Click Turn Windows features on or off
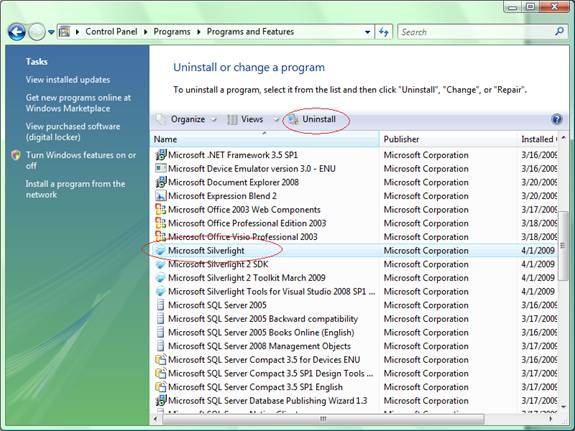Screen dimensions: 575x431 click(x=81, y=160)
